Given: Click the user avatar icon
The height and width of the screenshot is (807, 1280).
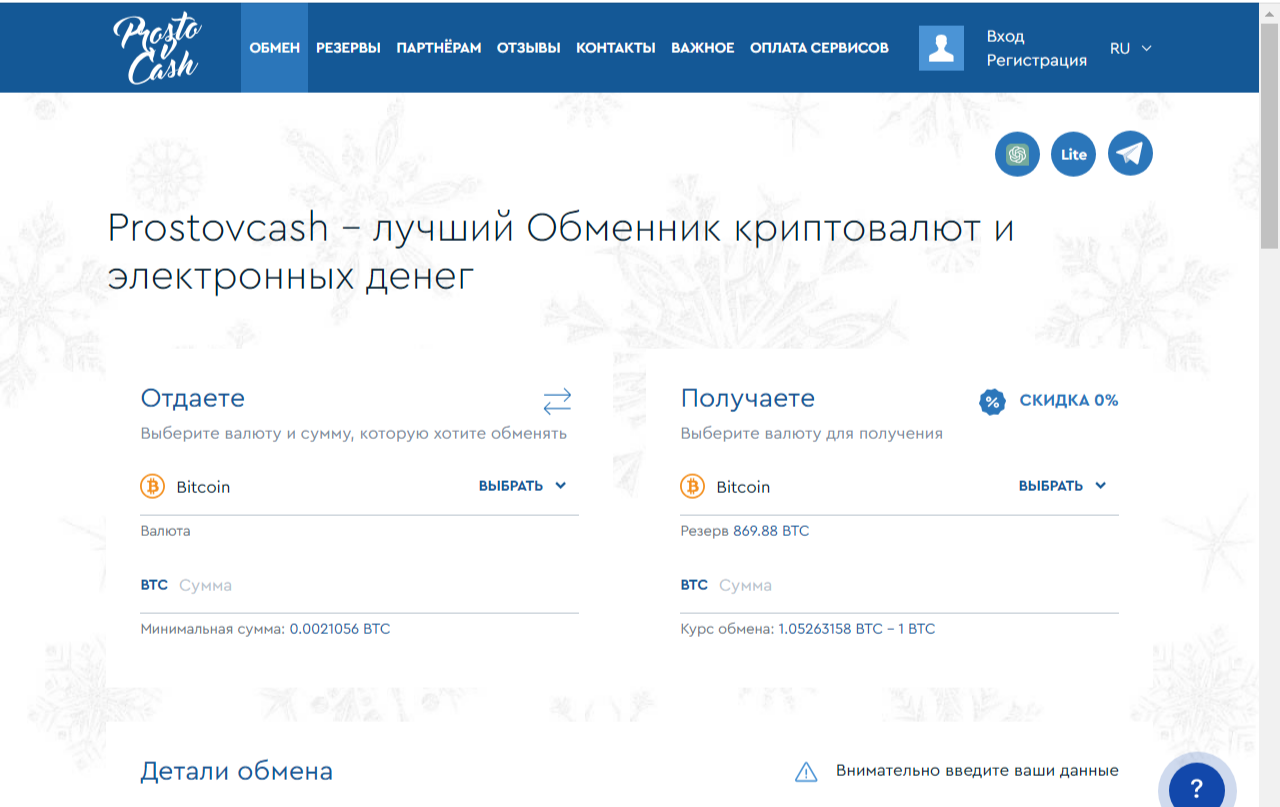Looking at the screenshot, I should (x=941, y=48).
